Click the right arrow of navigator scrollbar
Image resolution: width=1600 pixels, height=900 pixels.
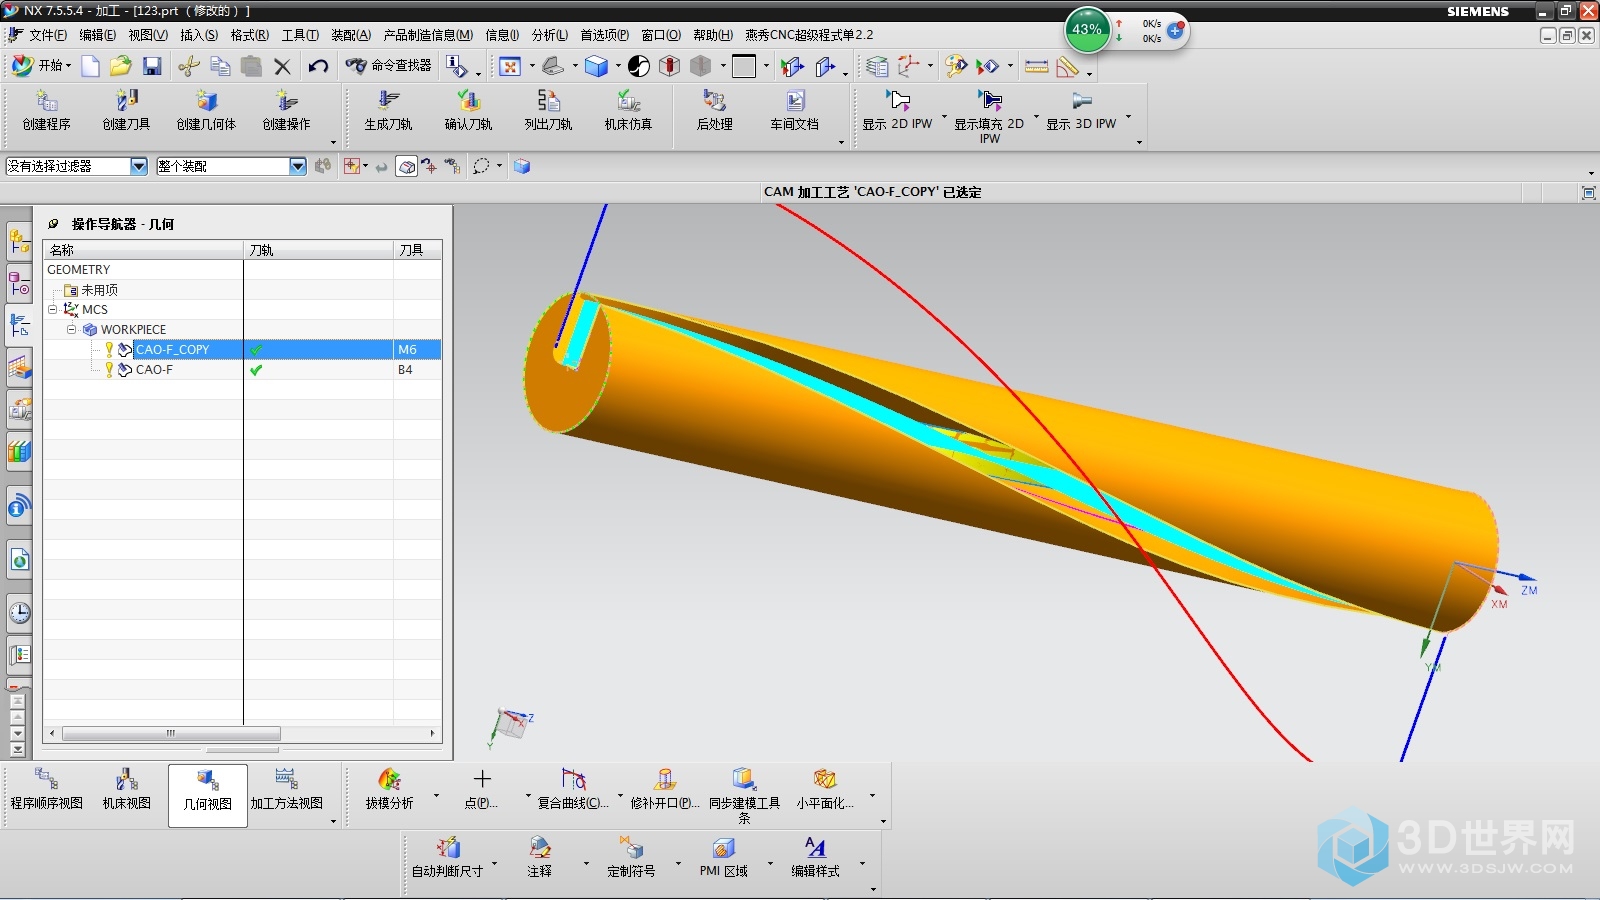tap(432, 733)
